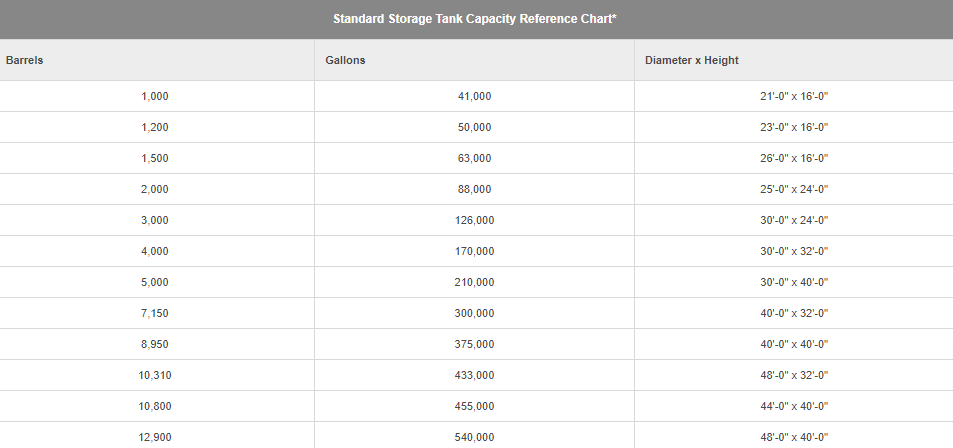Click the 21'-0" x 16'-0" dimension cell

[x=794, y=96]
